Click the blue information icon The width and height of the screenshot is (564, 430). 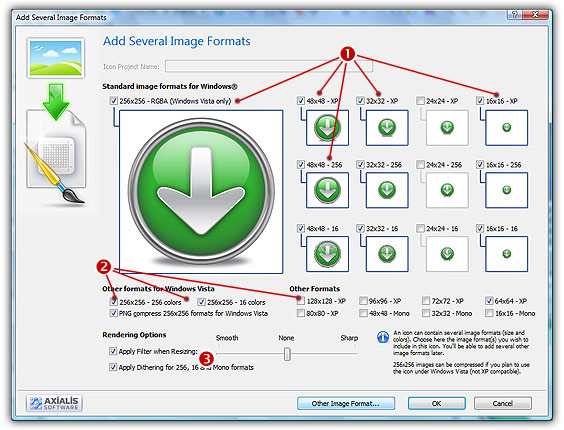383,337
